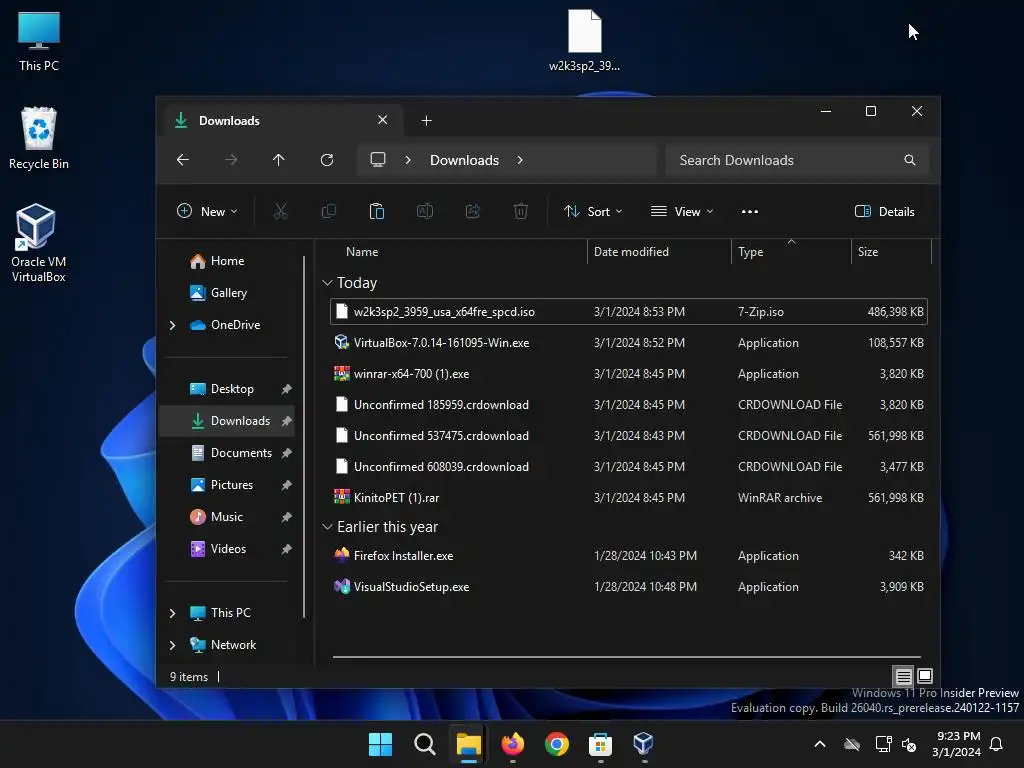Go back with the left arrow
The width and height of the screenshot is (1024, 768).
click(183, 160)
